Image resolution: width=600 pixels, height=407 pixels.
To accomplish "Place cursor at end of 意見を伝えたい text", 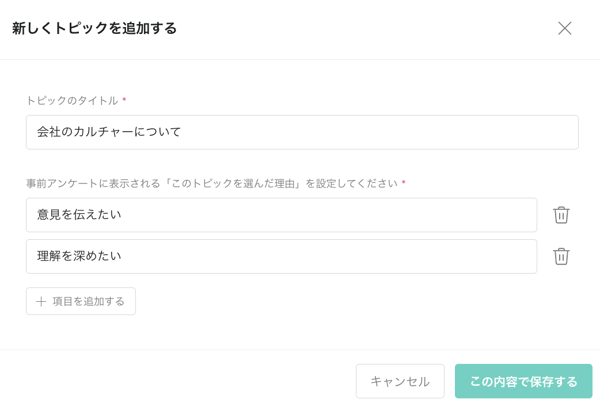I will [122, 215].
